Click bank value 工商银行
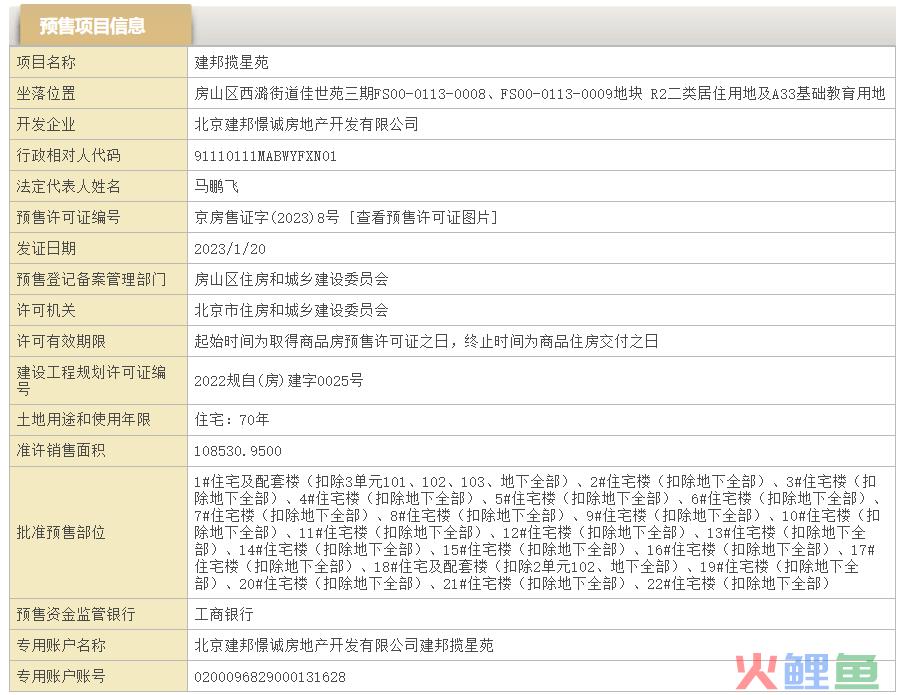Image resolution: width=903 pixels, height=695 pixels. 224,615
